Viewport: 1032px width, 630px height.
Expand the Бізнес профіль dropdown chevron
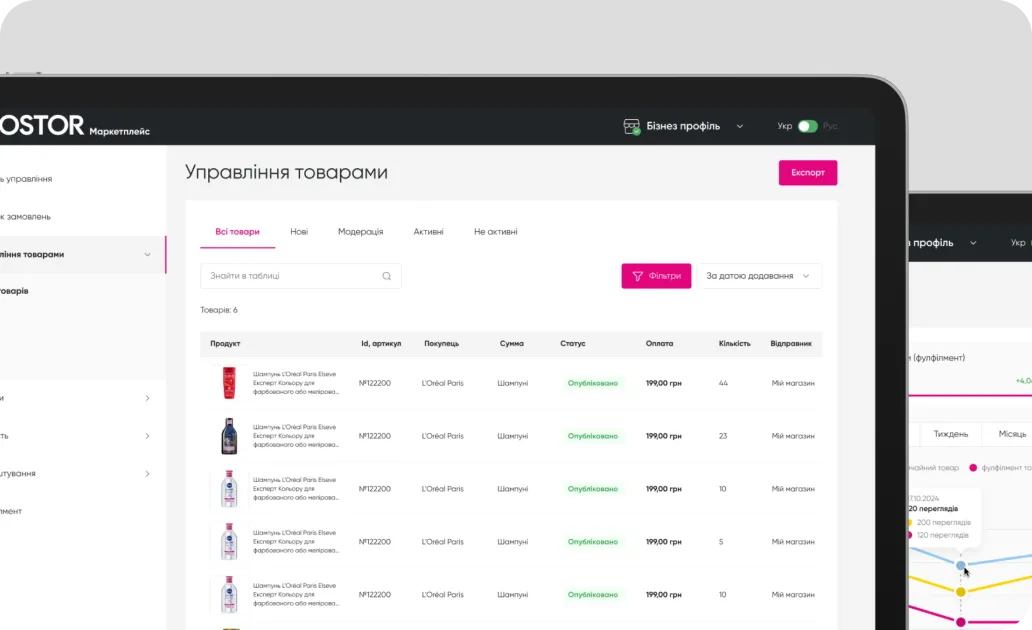pyautogui.click(x=740, y=126)
